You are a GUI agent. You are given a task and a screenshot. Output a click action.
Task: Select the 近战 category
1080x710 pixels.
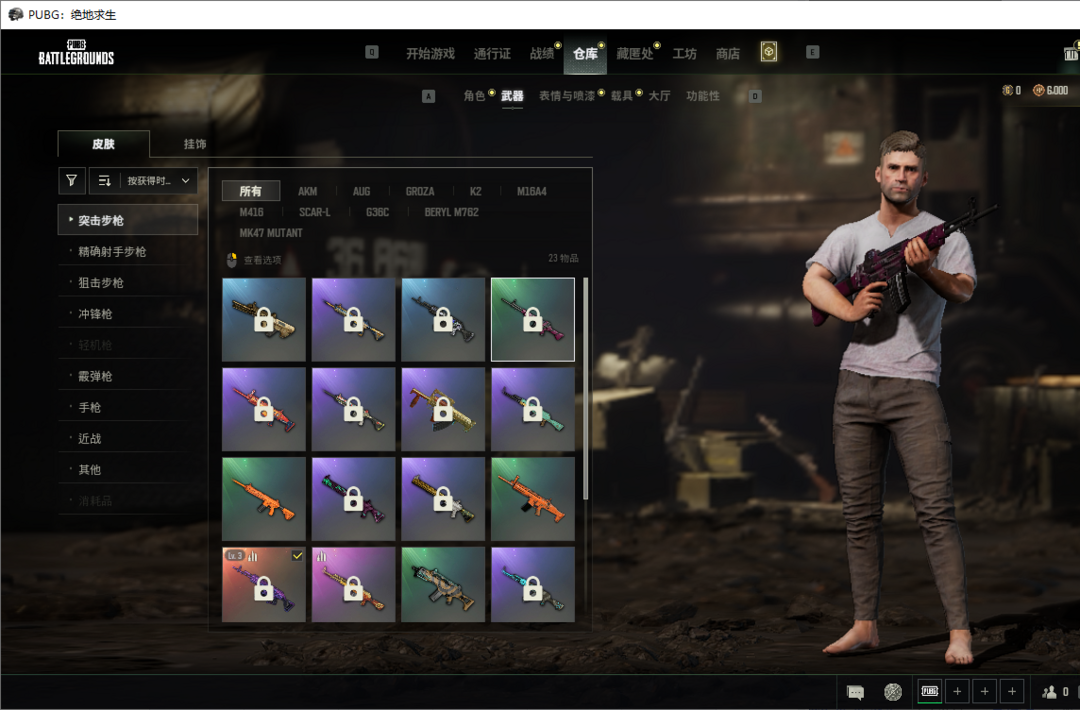pyautogui.click(x=128, y=439)
